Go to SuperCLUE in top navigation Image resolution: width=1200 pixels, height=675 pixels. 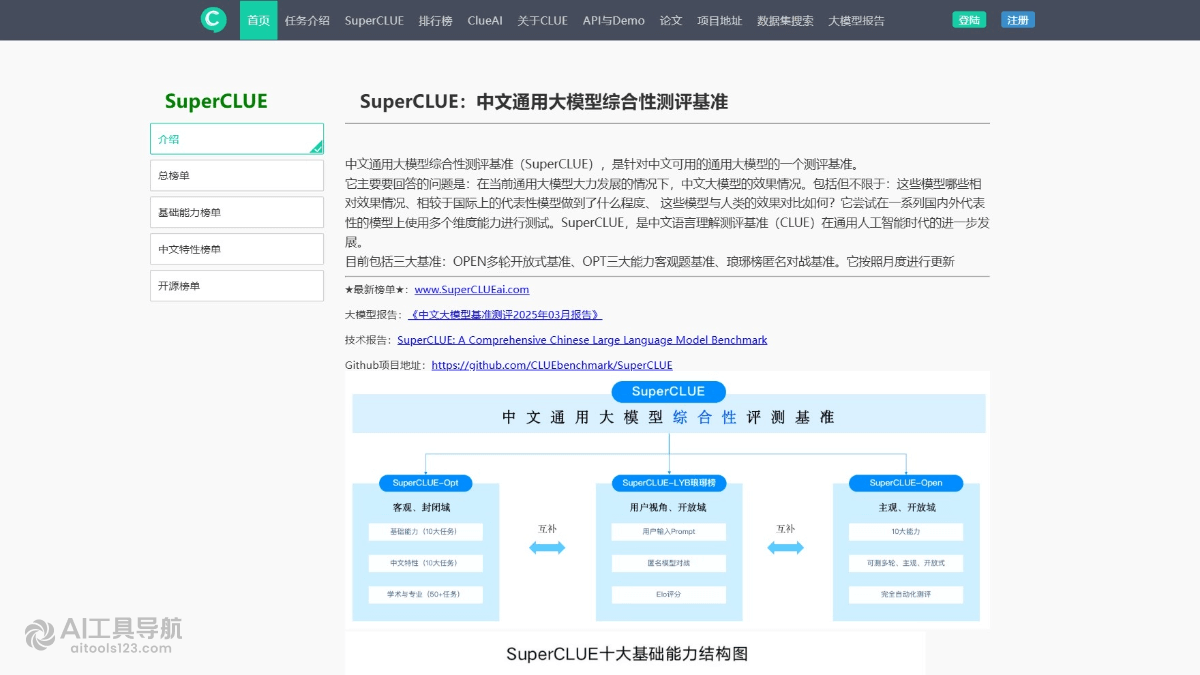point(374,20)
